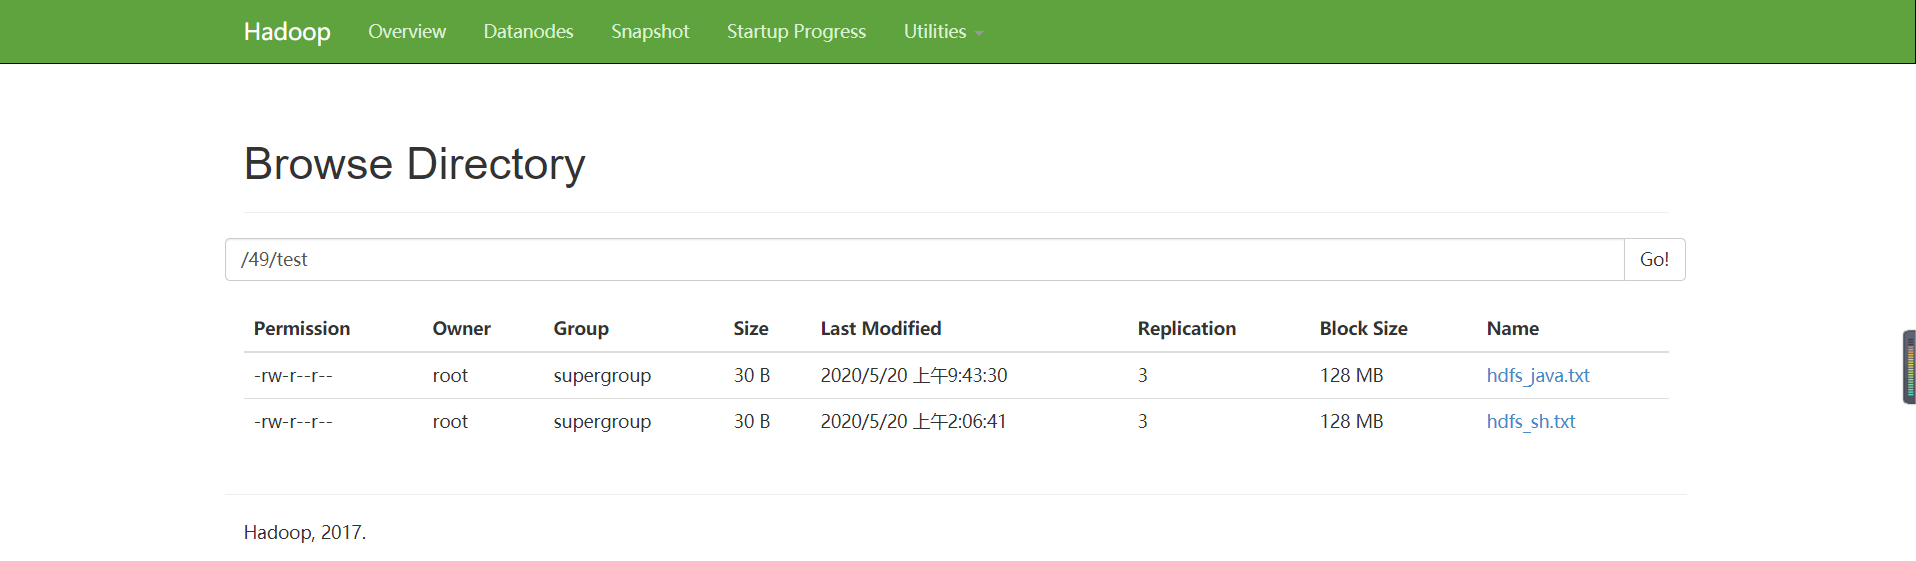This screenshot has height=561, width=1916.
Task: Click replication 3 in hdfs_sh.txt row
Action: point(1142,422)
